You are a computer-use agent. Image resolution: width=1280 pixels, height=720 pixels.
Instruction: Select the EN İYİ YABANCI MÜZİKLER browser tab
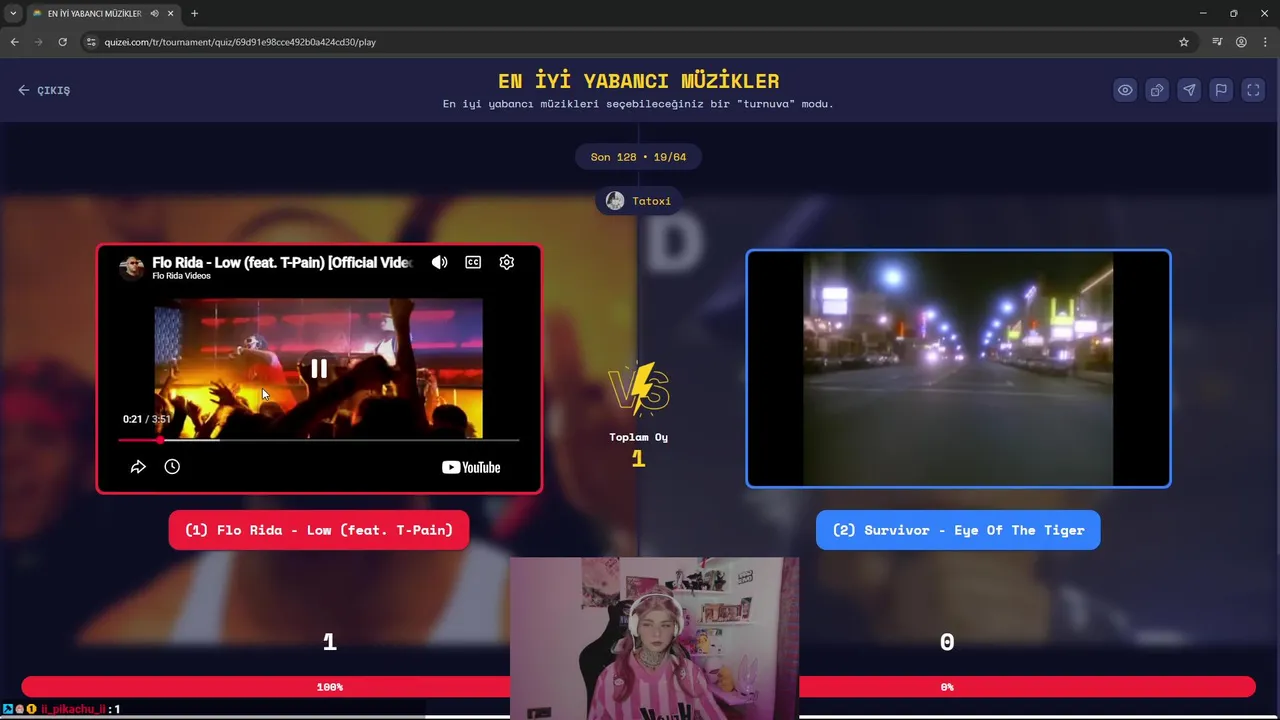point(95,13)
